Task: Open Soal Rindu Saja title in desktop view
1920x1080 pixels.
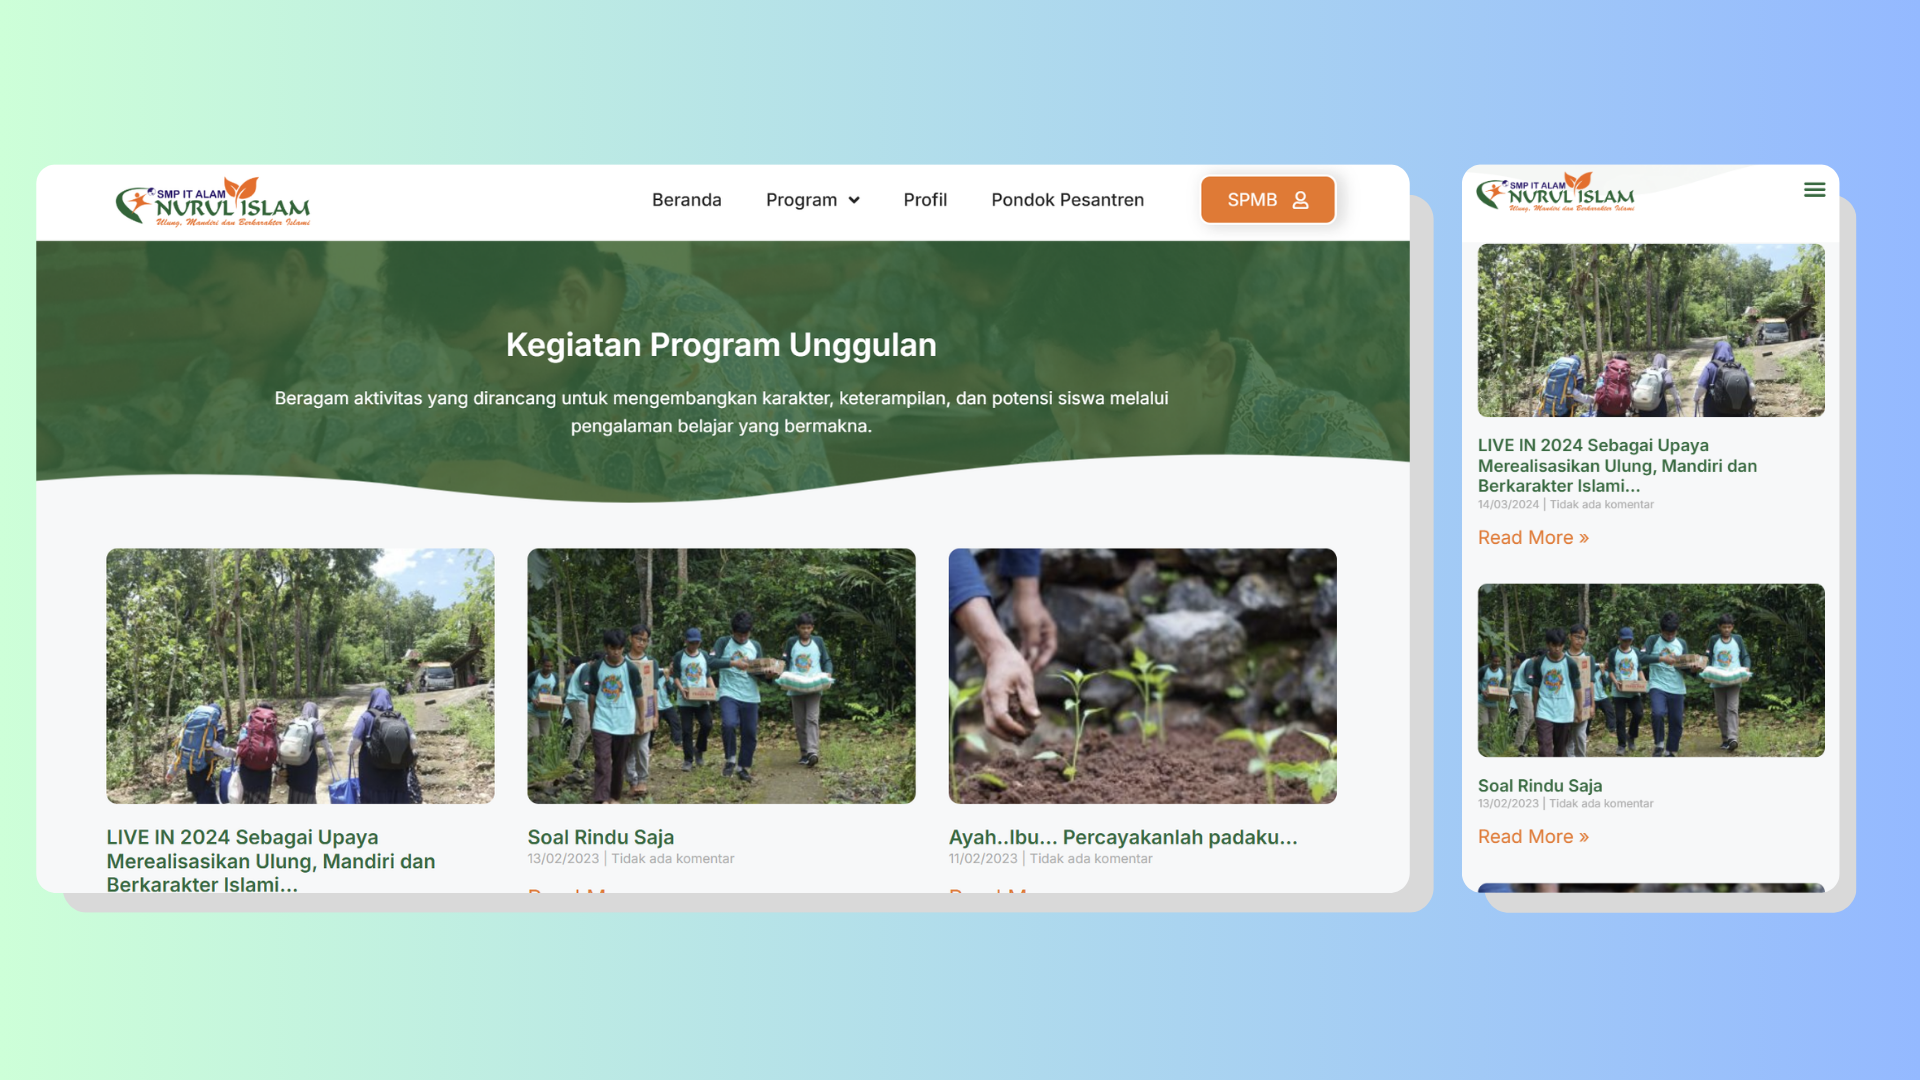Action: point(601,837)
